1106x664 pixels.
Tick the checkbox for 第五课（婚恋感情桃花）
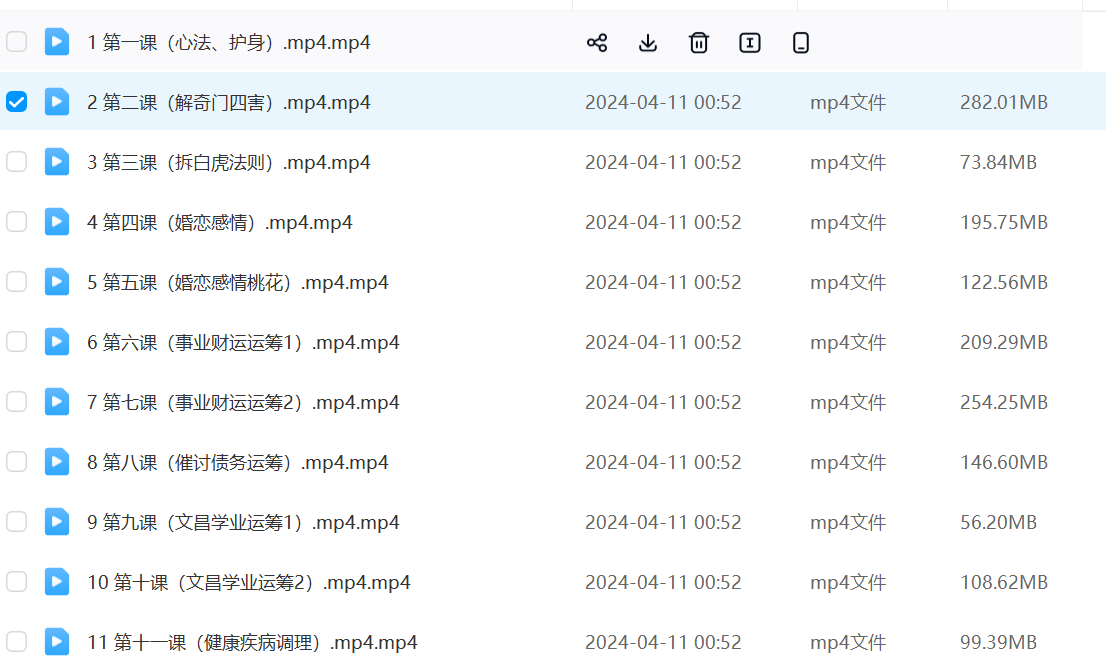coord(17,282)
